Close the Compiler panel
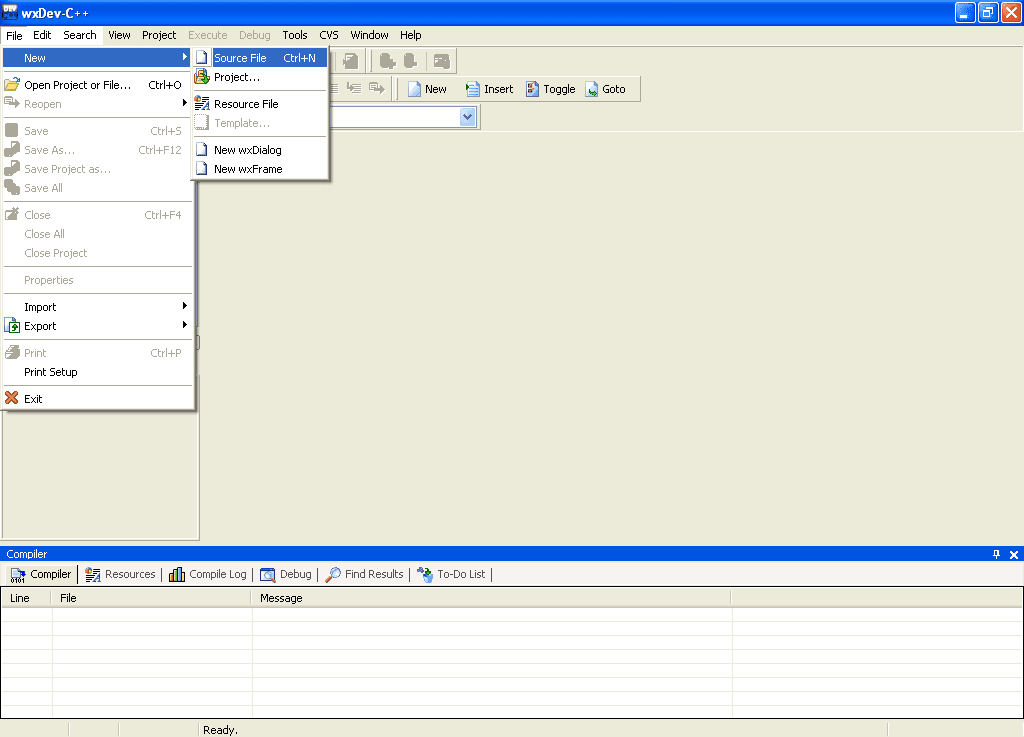Viewport: 1024px width, 737px height. point(1014,554)
